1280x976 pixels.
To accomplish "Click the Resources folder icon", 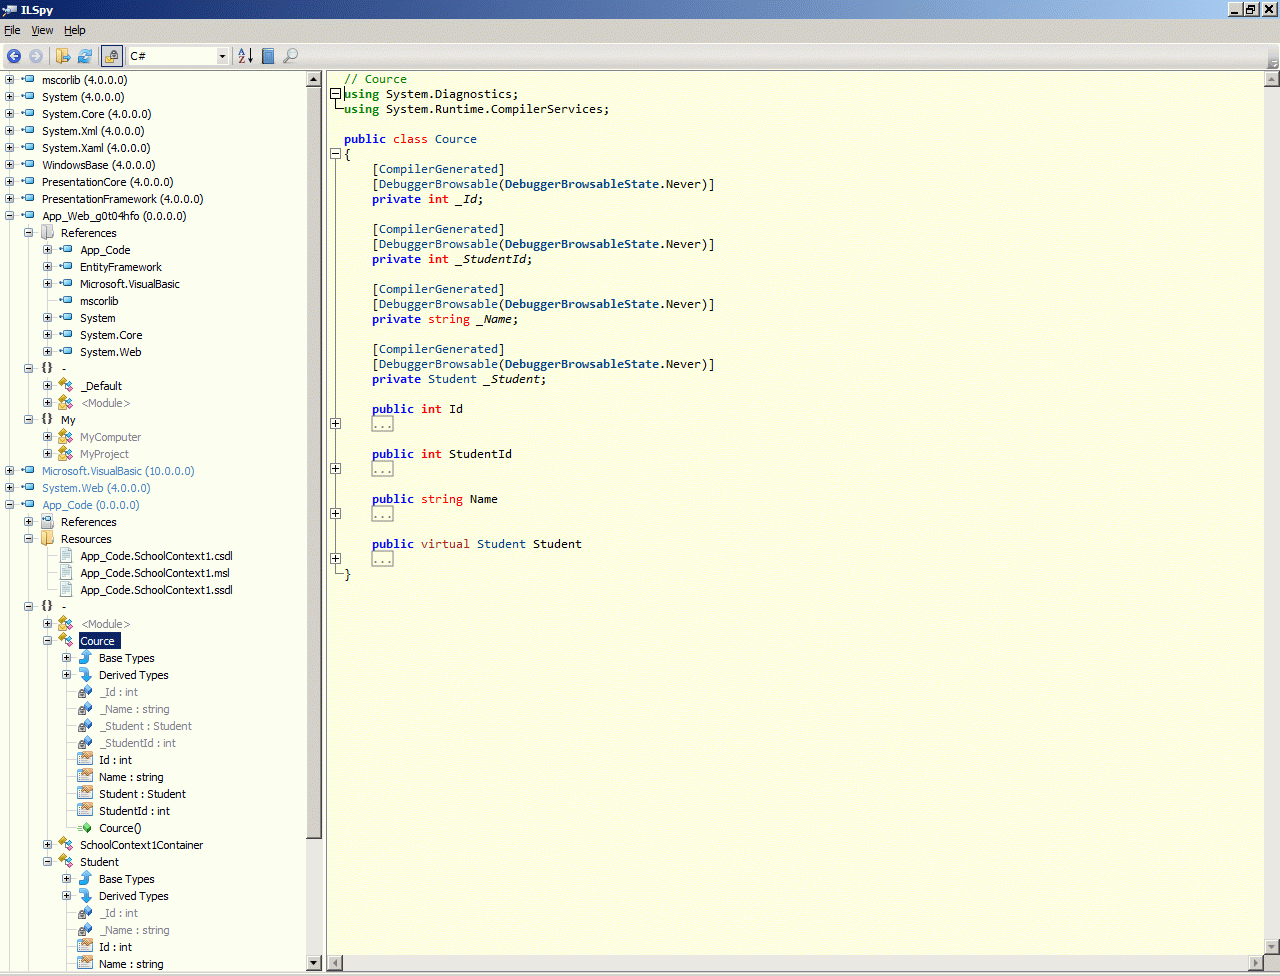I will (47, 539).
